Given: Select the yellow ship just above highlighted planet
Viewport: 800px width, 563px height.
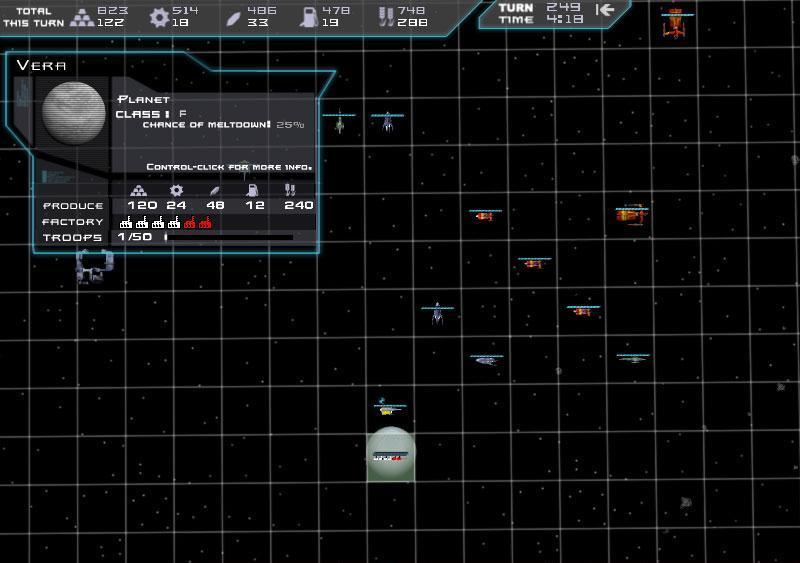Looking at the screenshot, I should tap(388, 409).
